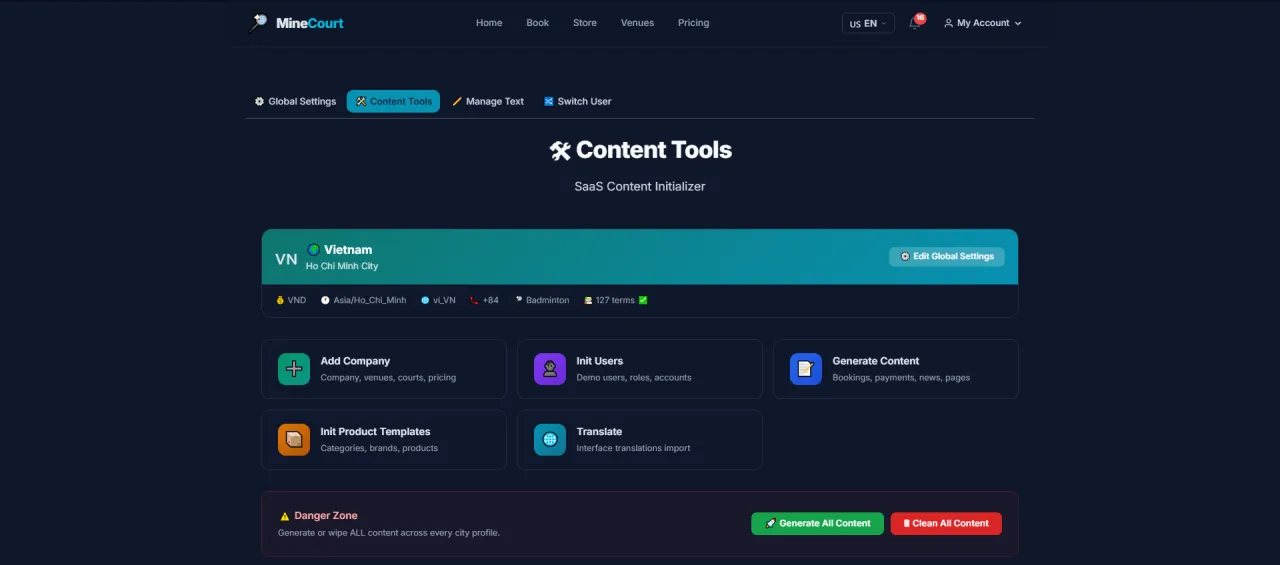Click the +84 dial code text

490,300
